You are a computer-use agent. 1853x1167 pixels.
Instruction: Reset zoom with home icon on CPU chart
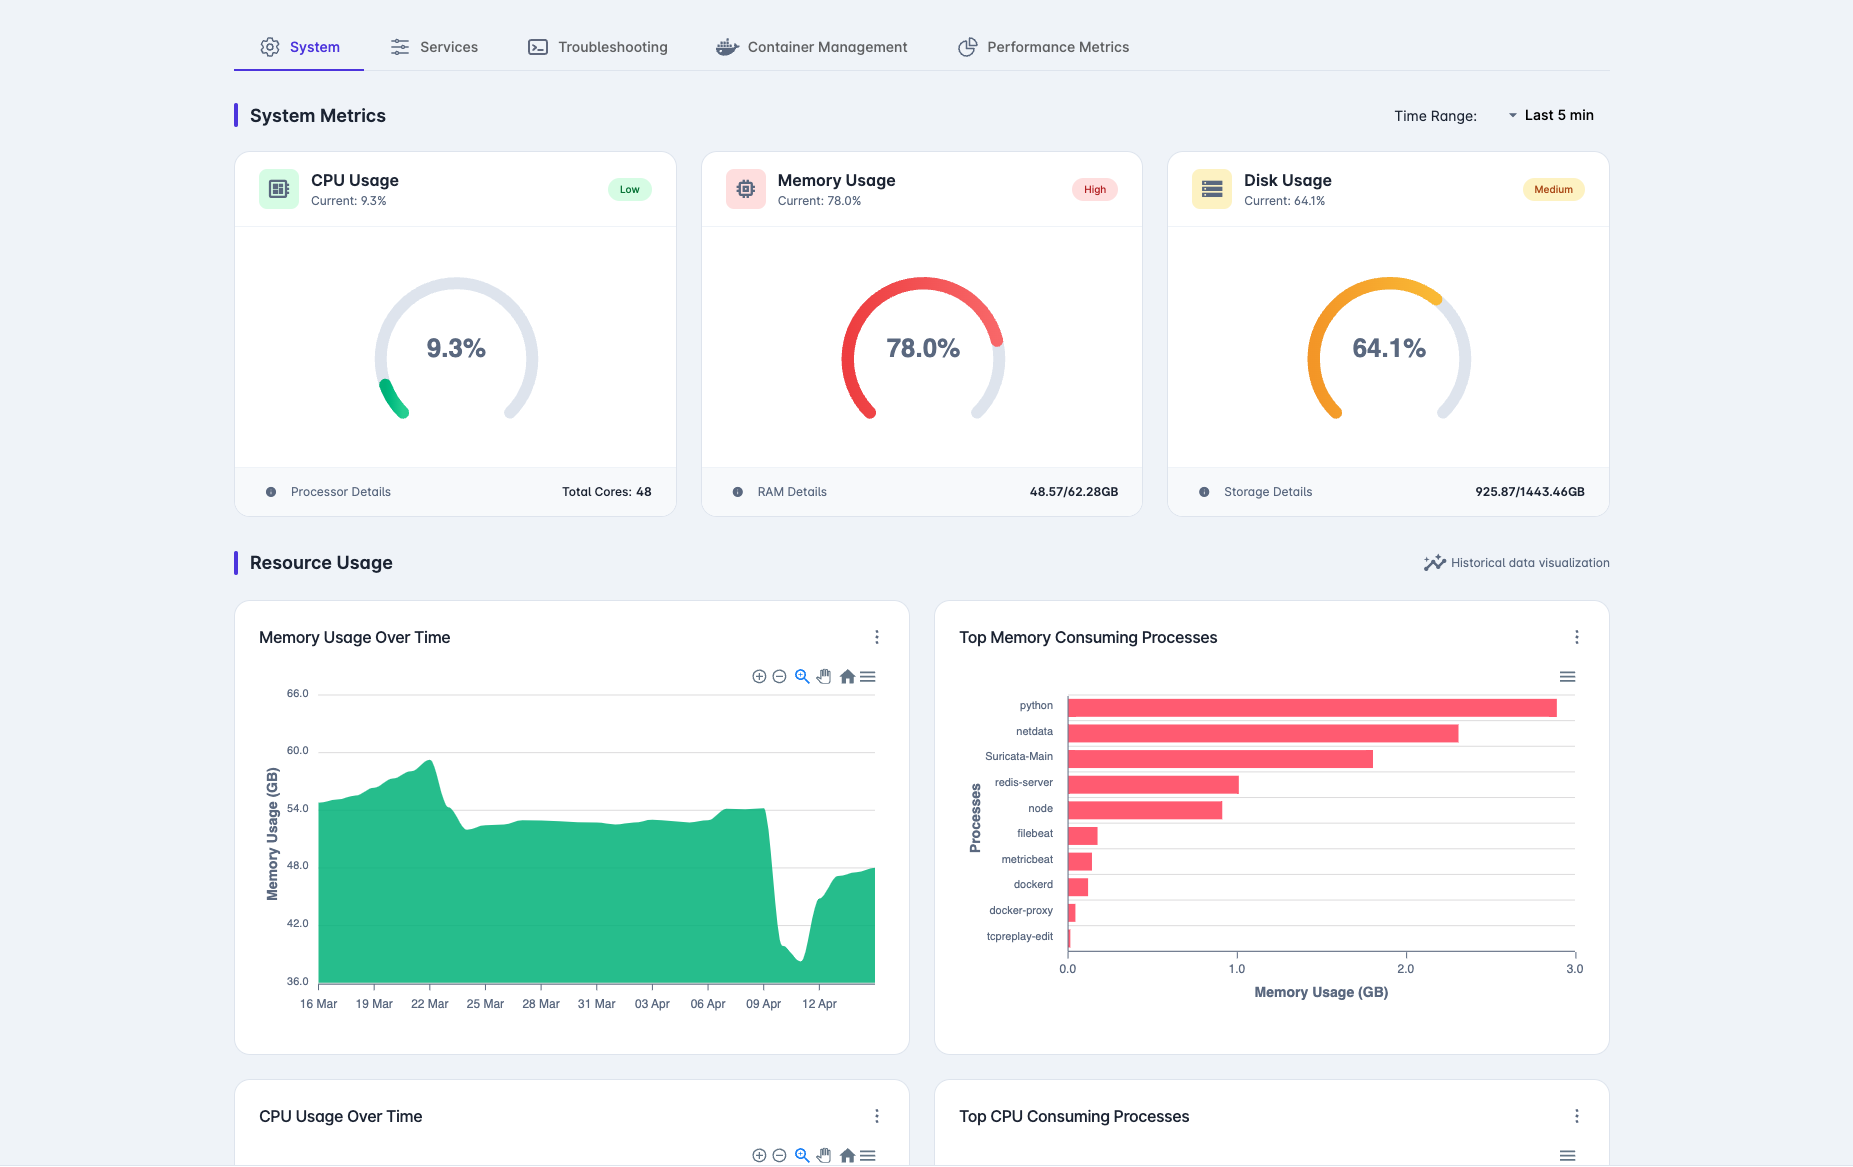pos(847,1156)
